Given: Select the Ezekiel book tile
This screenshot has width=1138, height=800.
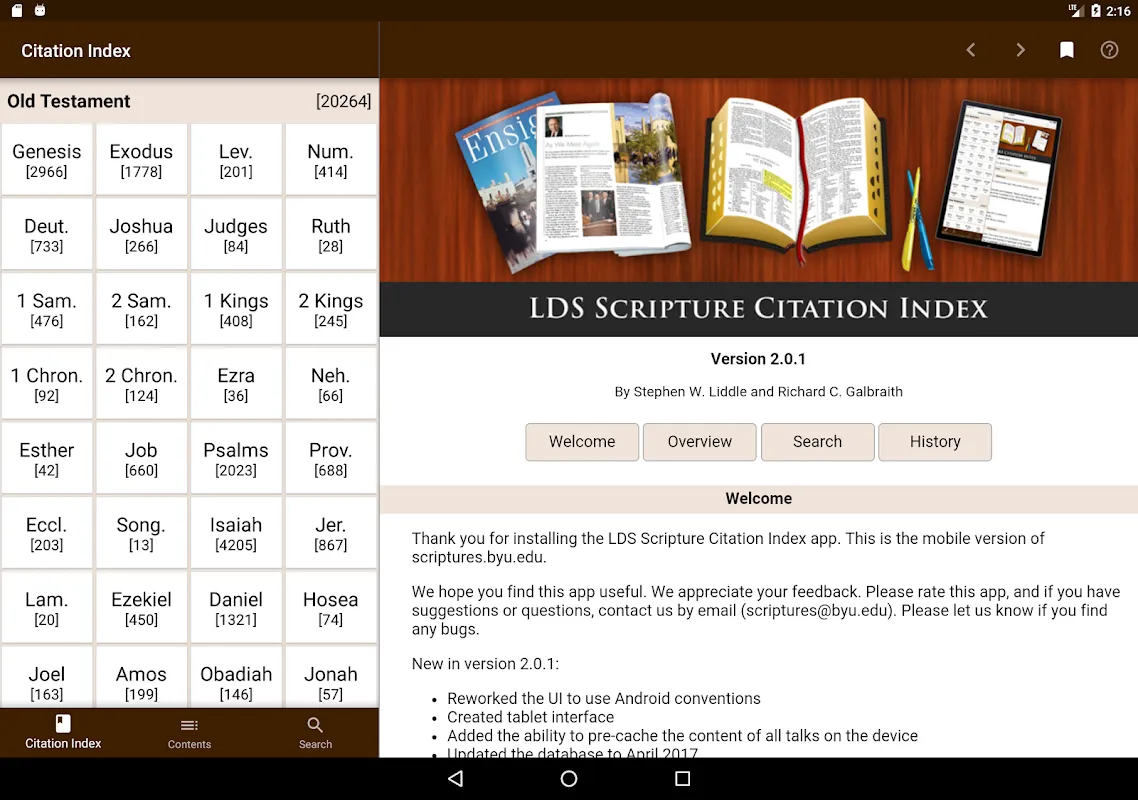Looking at the screenshot, I should coord(142,608).
